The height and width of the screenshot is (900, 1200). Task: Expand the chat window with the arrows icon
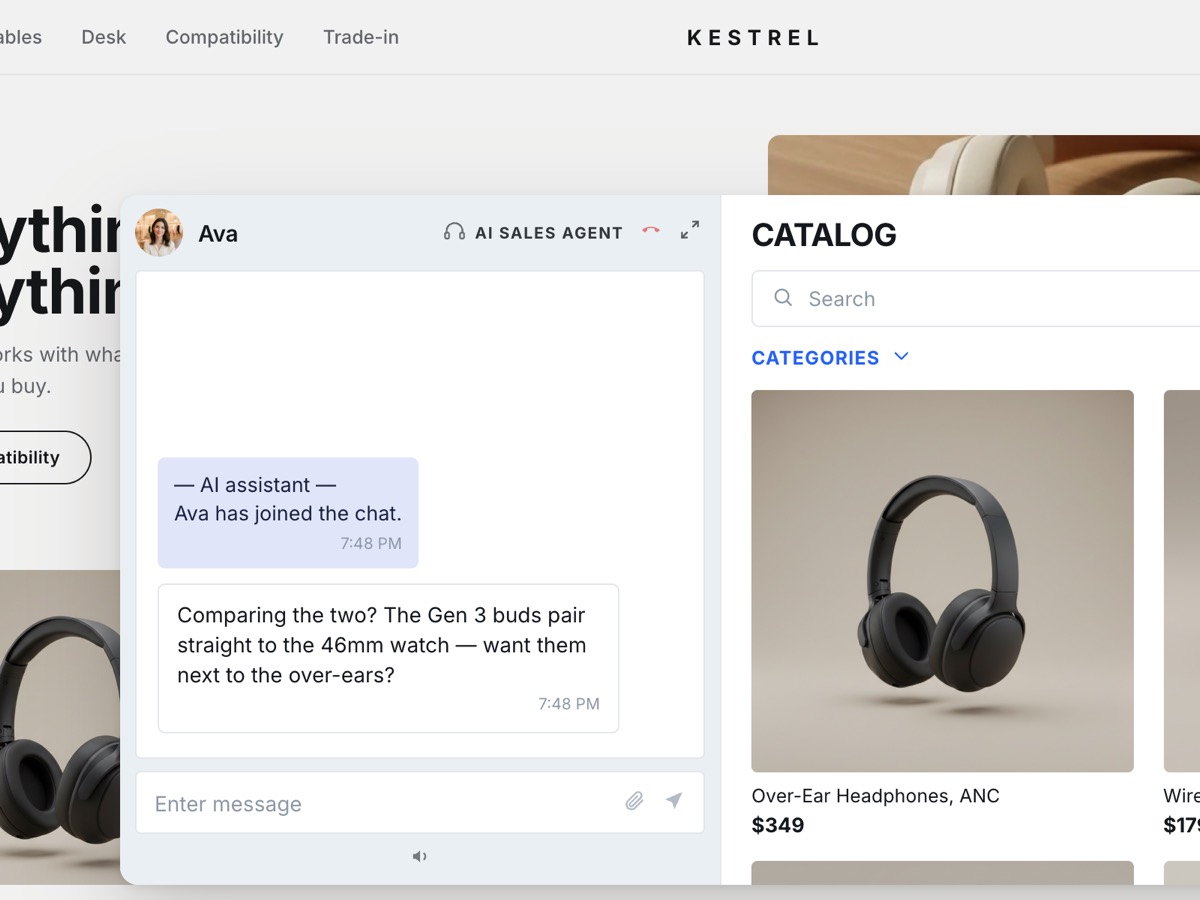(x=690, y=231)
